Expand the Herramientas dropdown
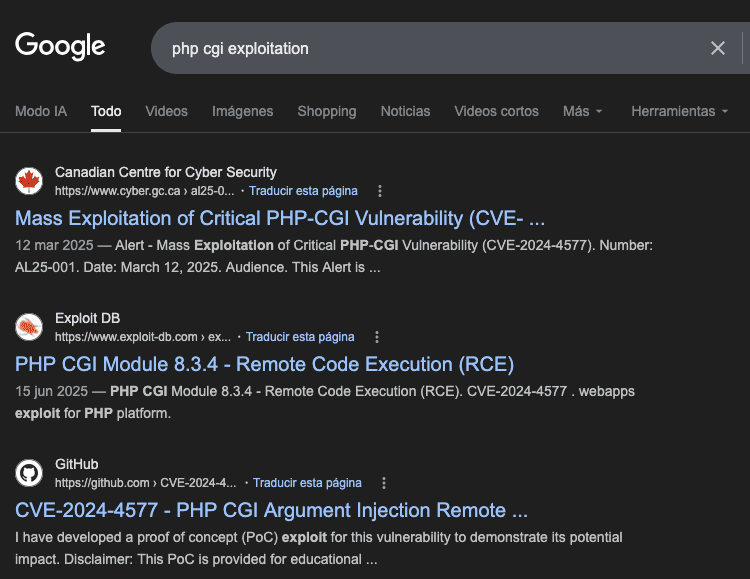Image resolution: width=750 pixels, height=579 pixels. tap(679, 111)
